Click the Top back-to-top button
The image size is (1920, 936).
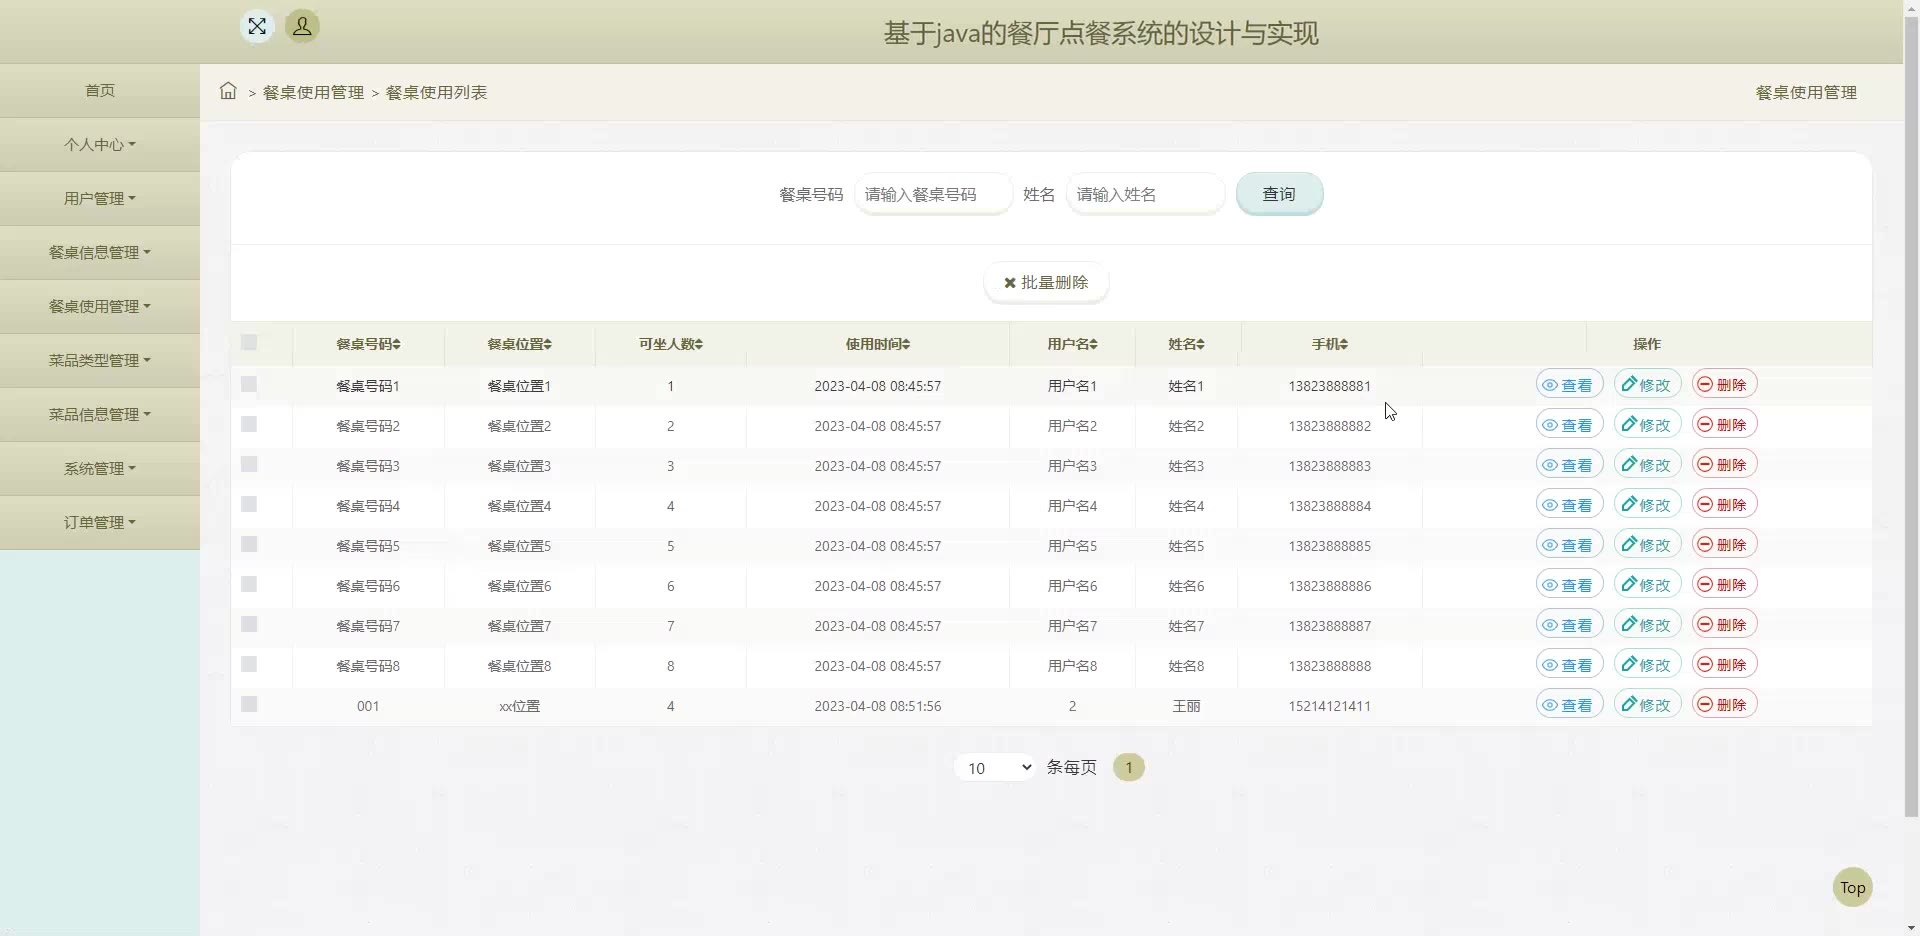1852,887
